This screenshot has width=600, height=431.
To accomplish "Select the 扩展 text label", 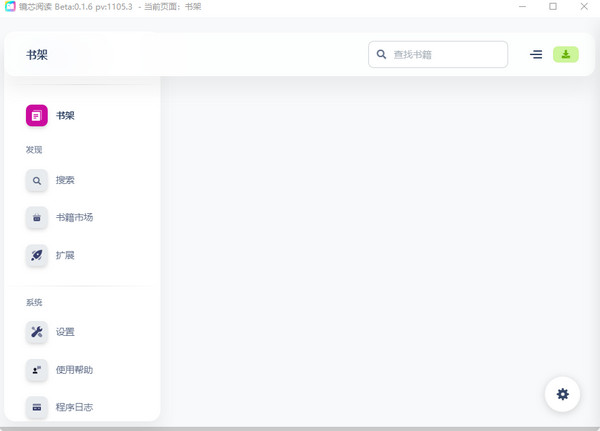I will [x=65, y=256].
